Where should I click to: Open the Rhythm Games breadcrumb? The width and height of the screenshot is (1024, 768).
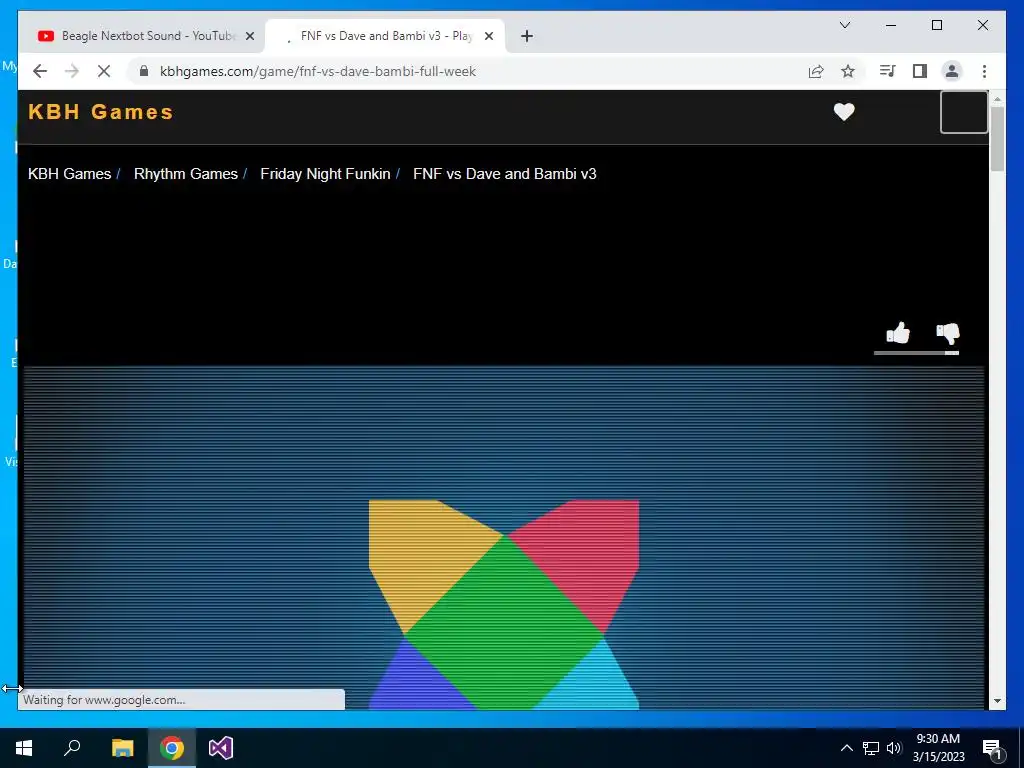tap(185, 174)
